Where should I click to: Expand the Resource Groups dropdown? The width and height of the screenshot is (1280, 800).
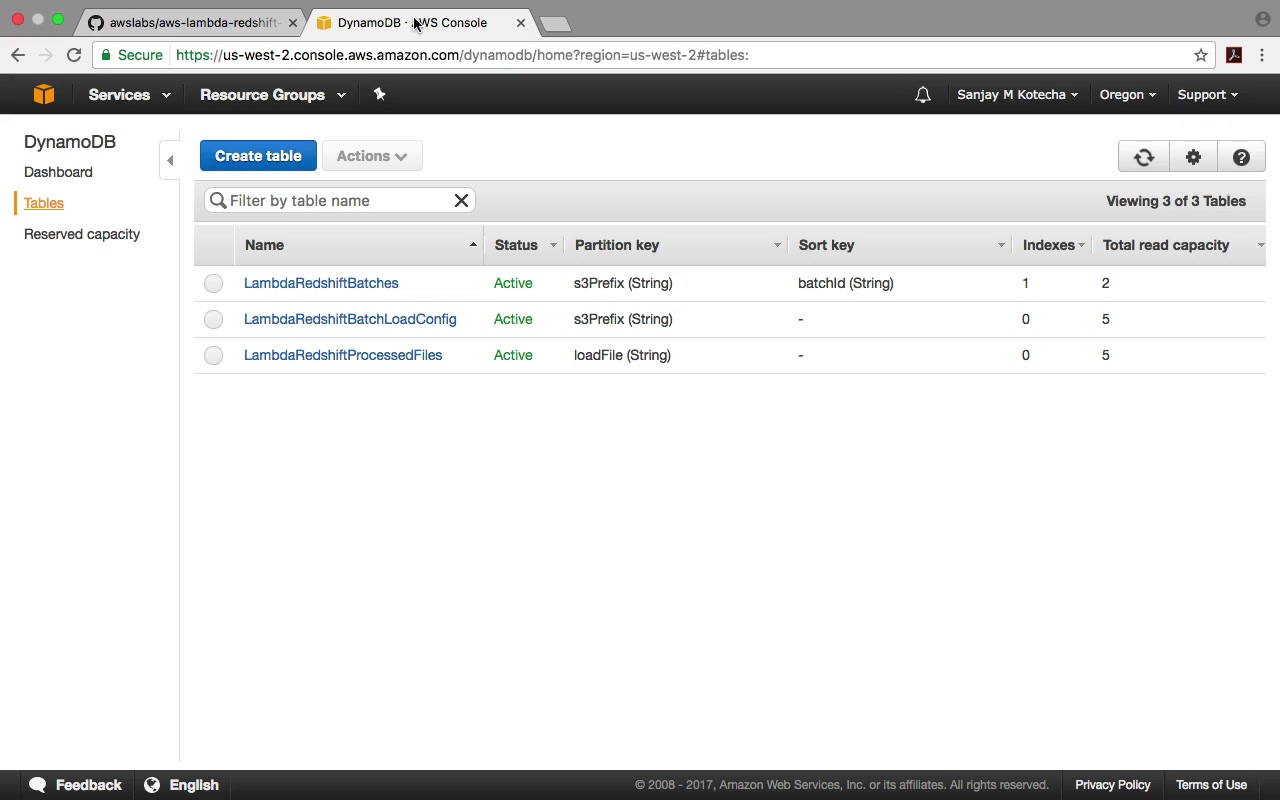(x=273, y=95)
